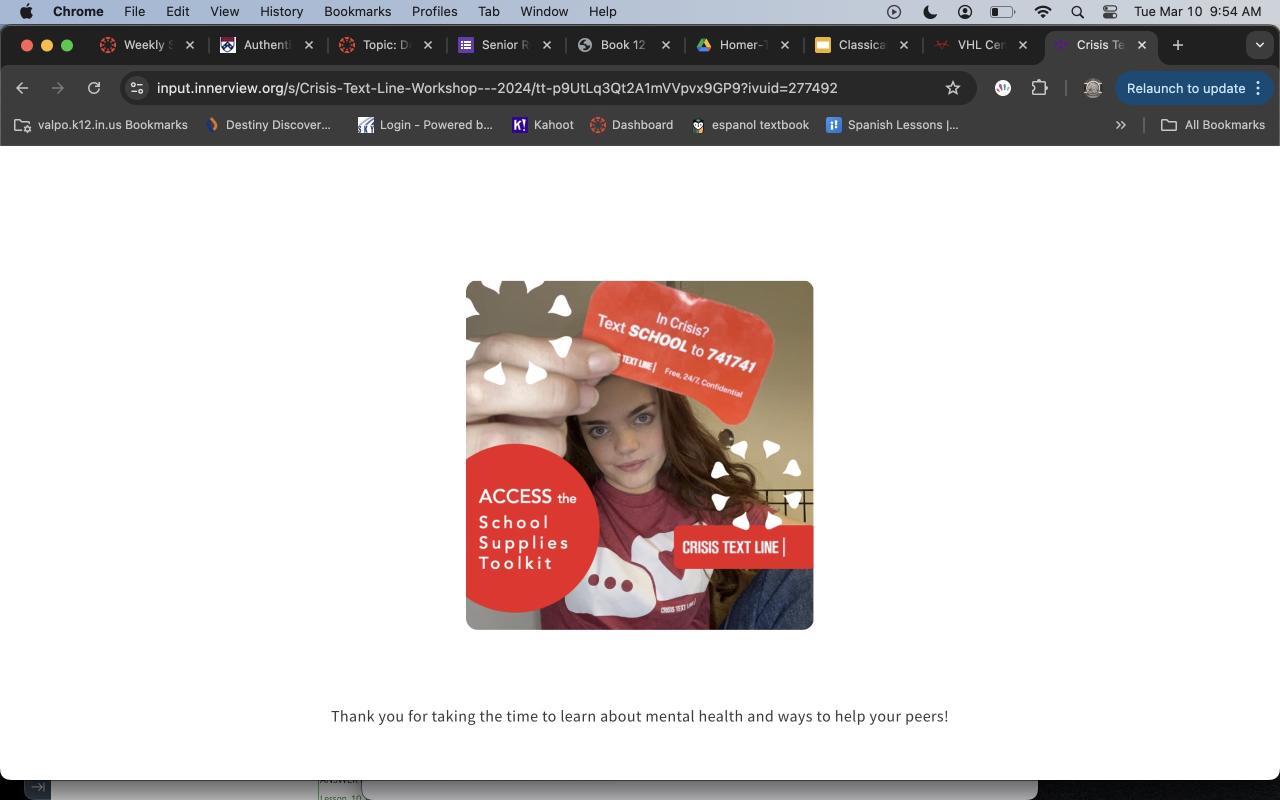Viewport: 1280px width, 800px height.
Task: Open the Extensions puzzle menu
Action: pyautogui.click(x=1039, y=88)
